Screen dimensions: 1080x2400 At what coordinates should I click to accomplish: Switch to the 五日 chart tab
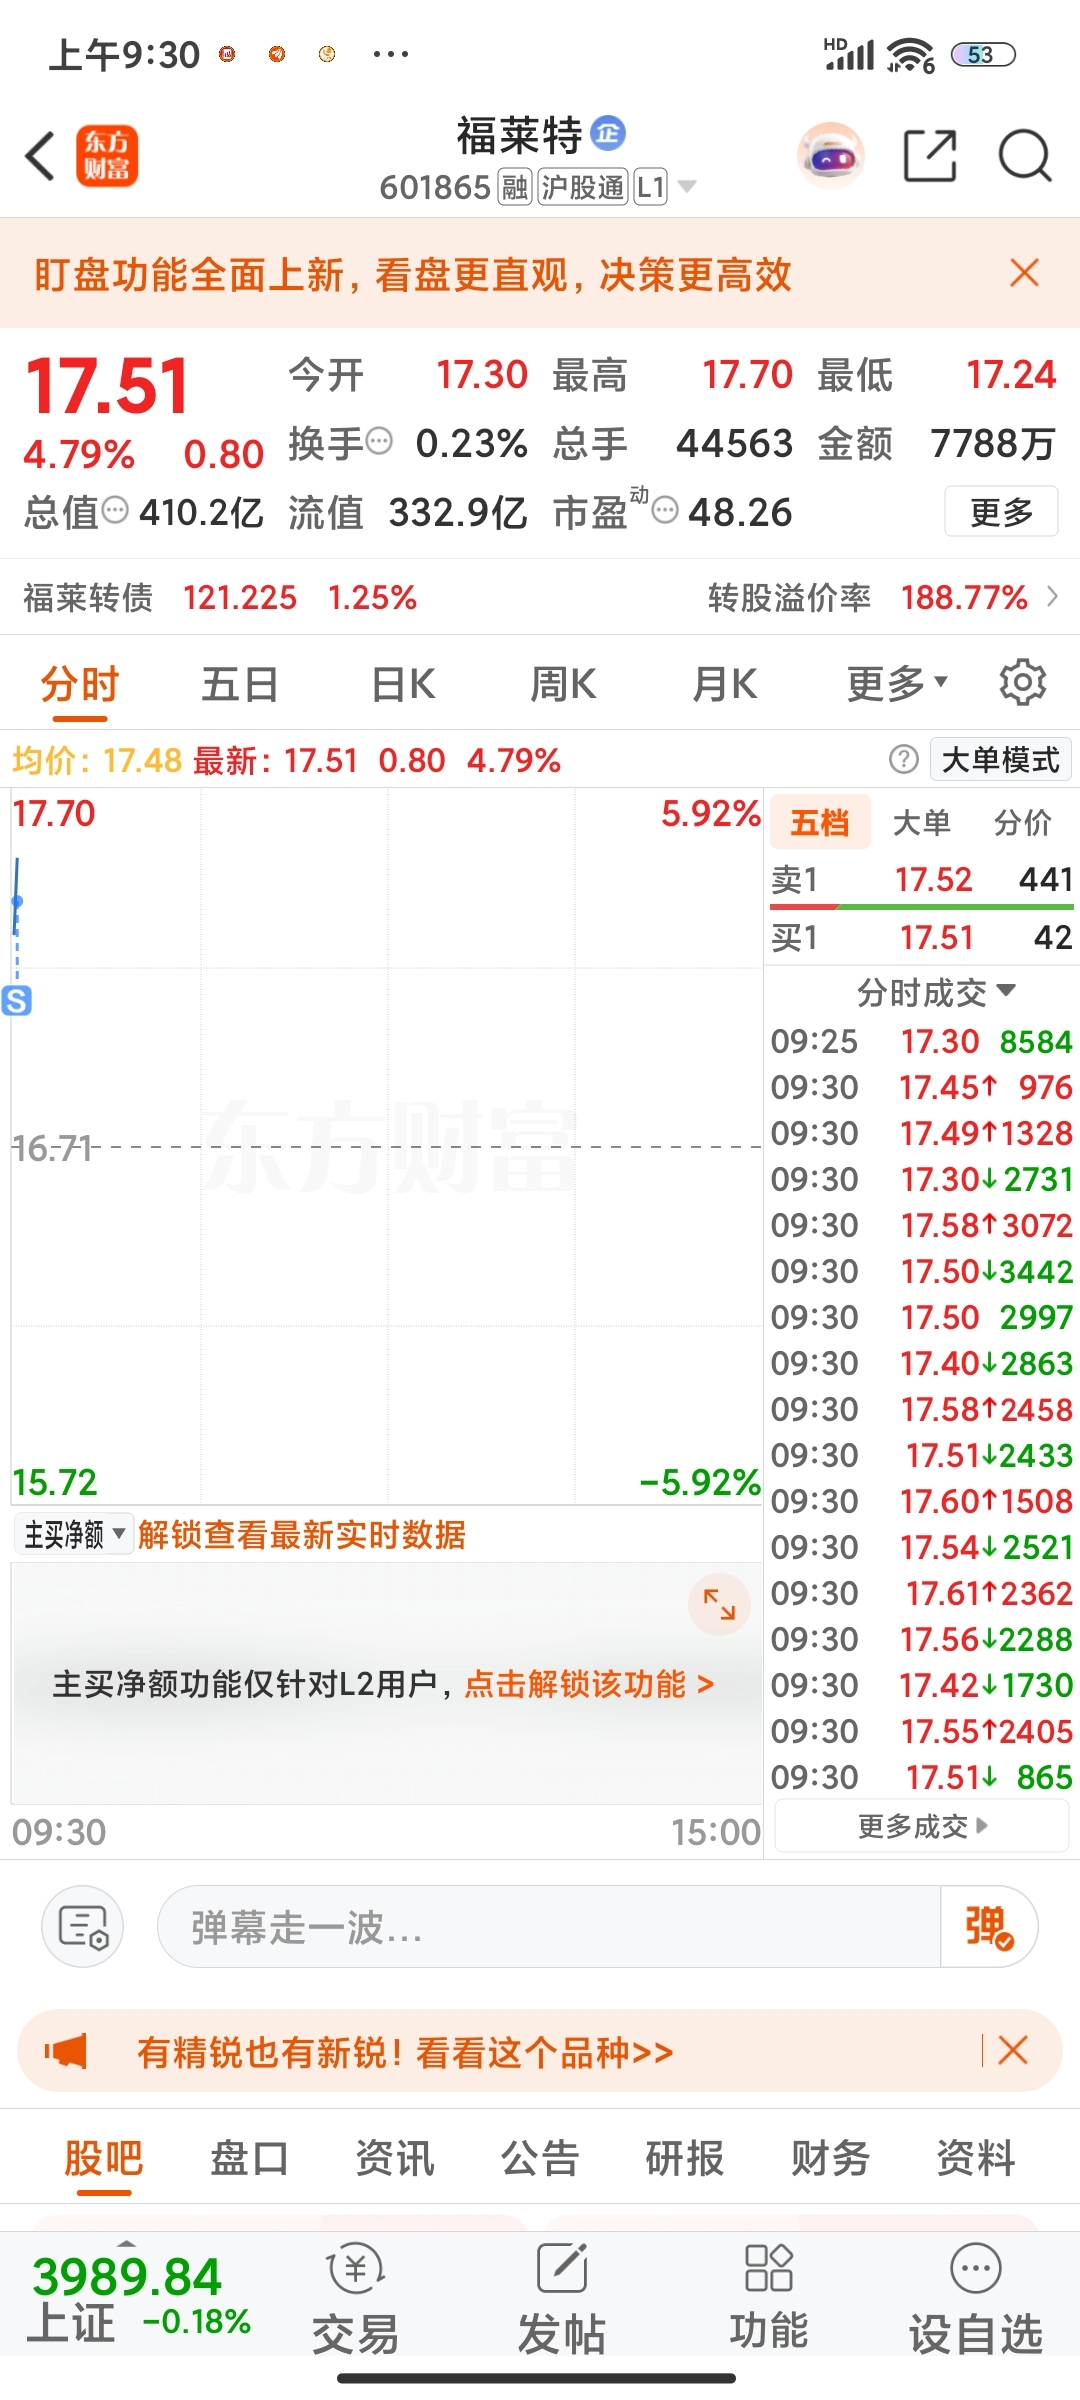coord(240,685)
